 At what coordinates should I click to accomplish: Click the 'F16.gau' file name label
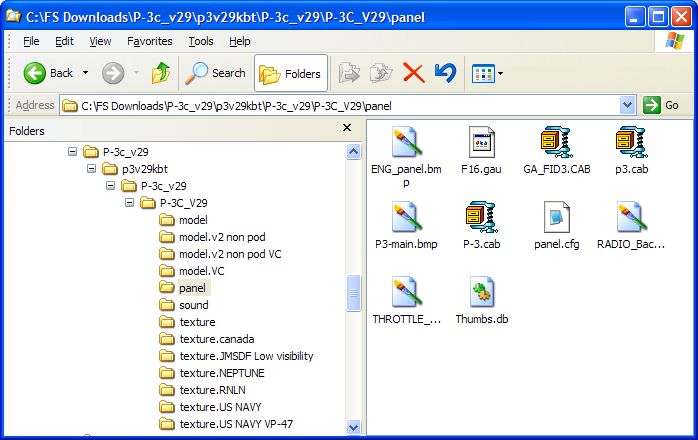click(481, 169)
